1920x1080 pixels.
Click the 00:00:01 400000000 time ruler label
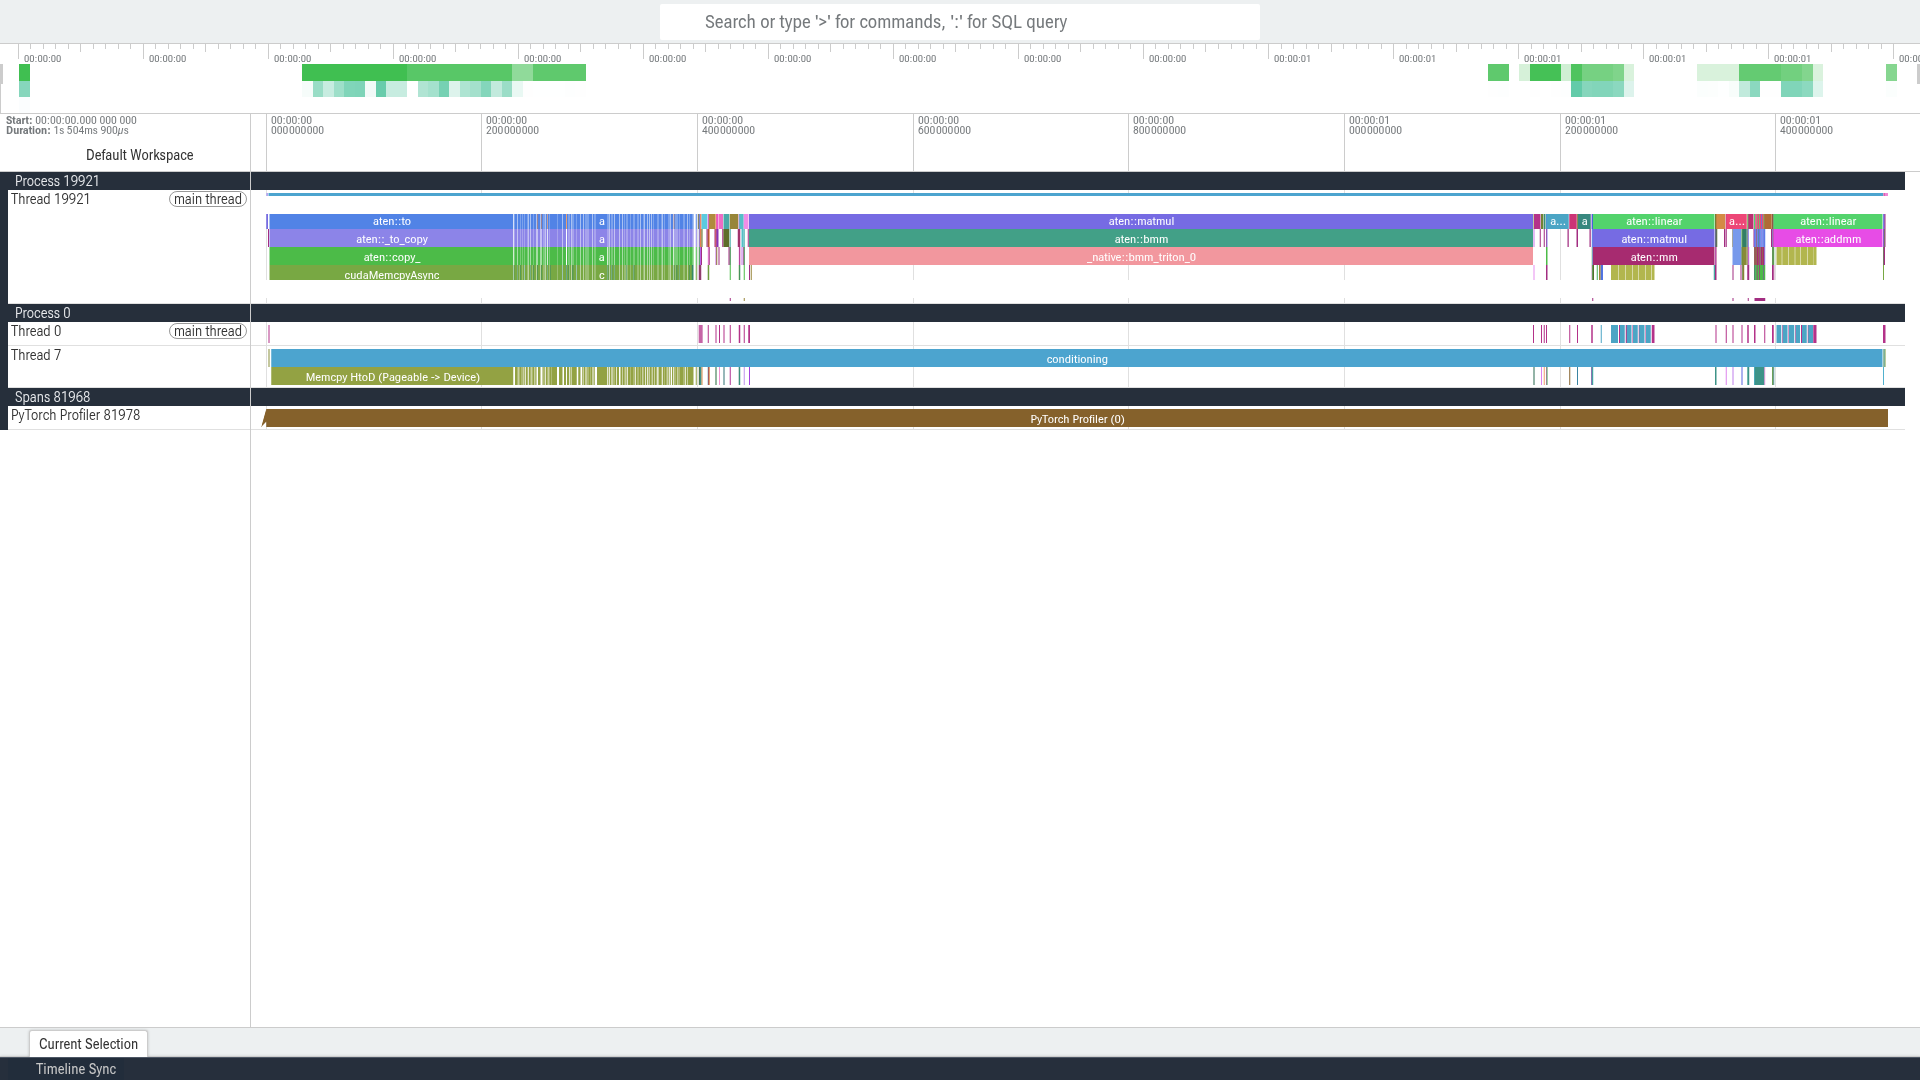pyautogui.click(x=1806, y=125)
